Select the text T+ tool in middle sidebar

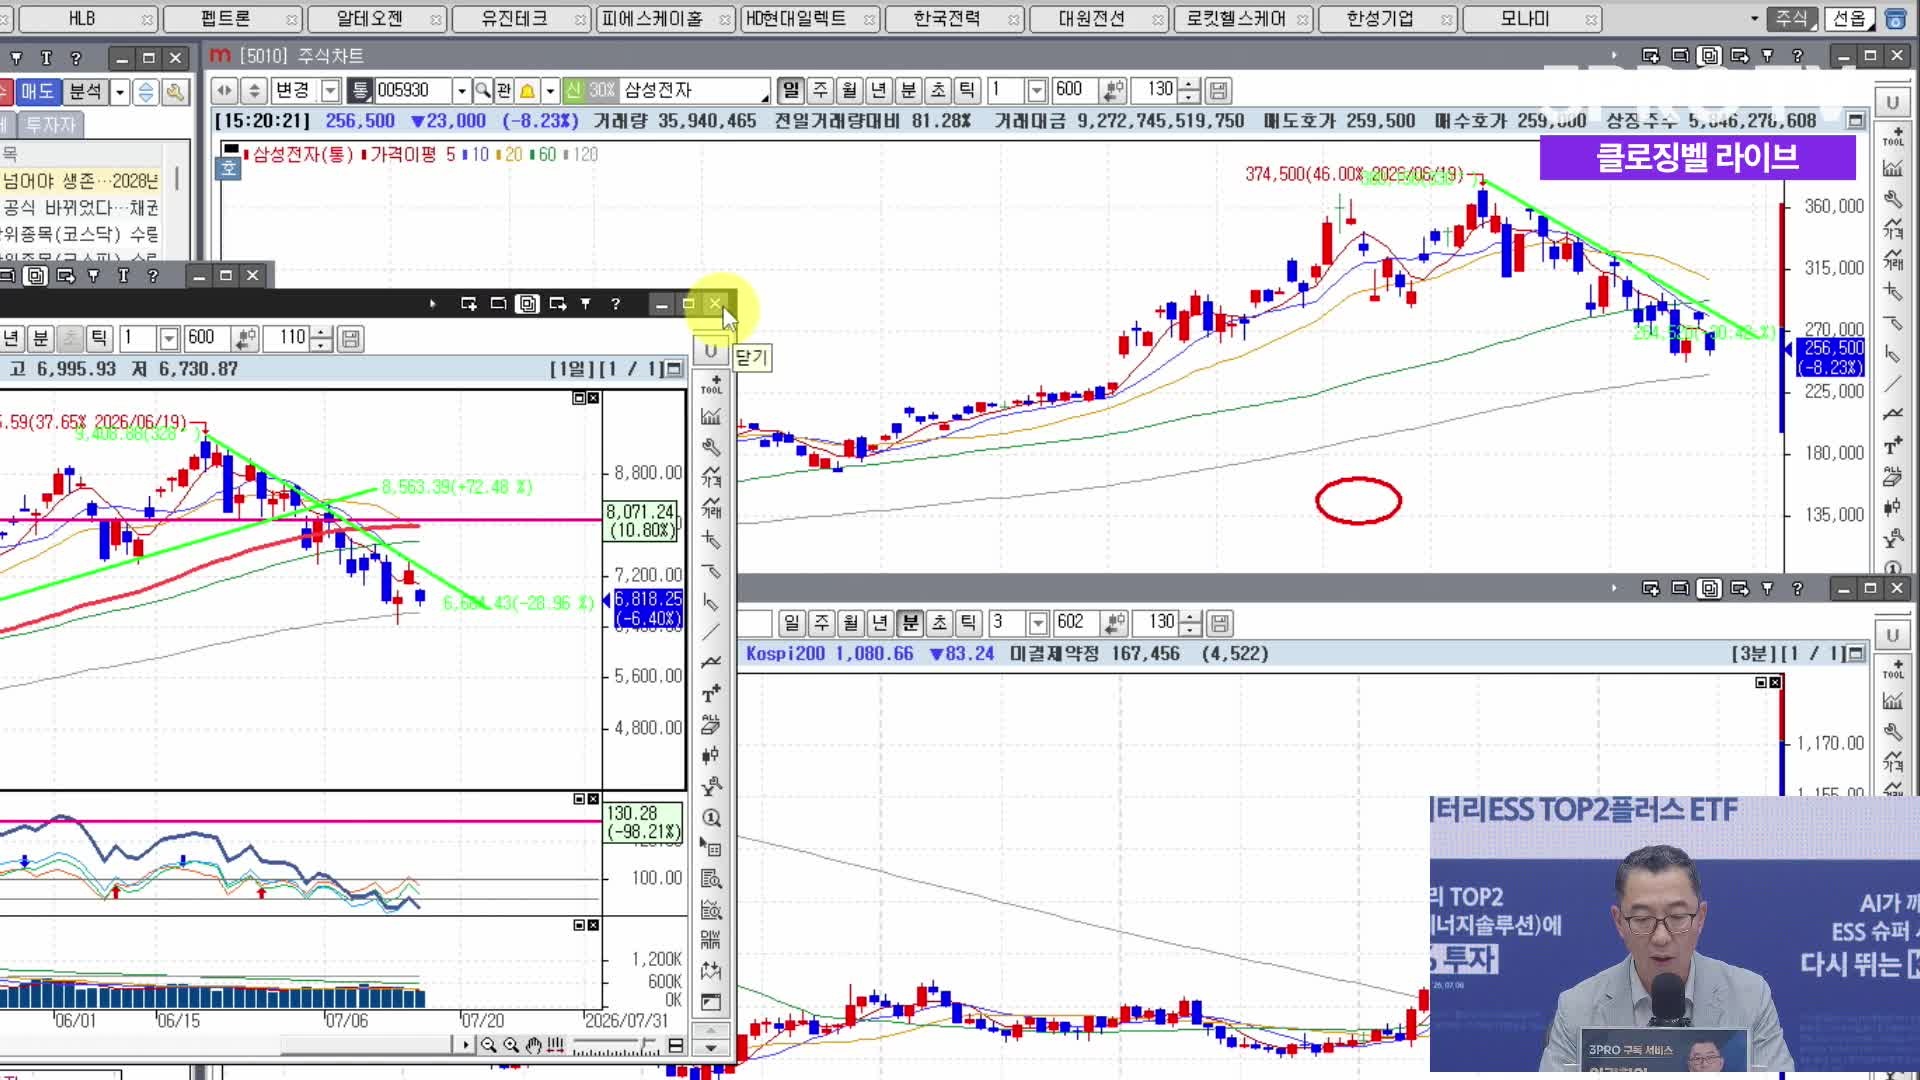click(711, 694)
